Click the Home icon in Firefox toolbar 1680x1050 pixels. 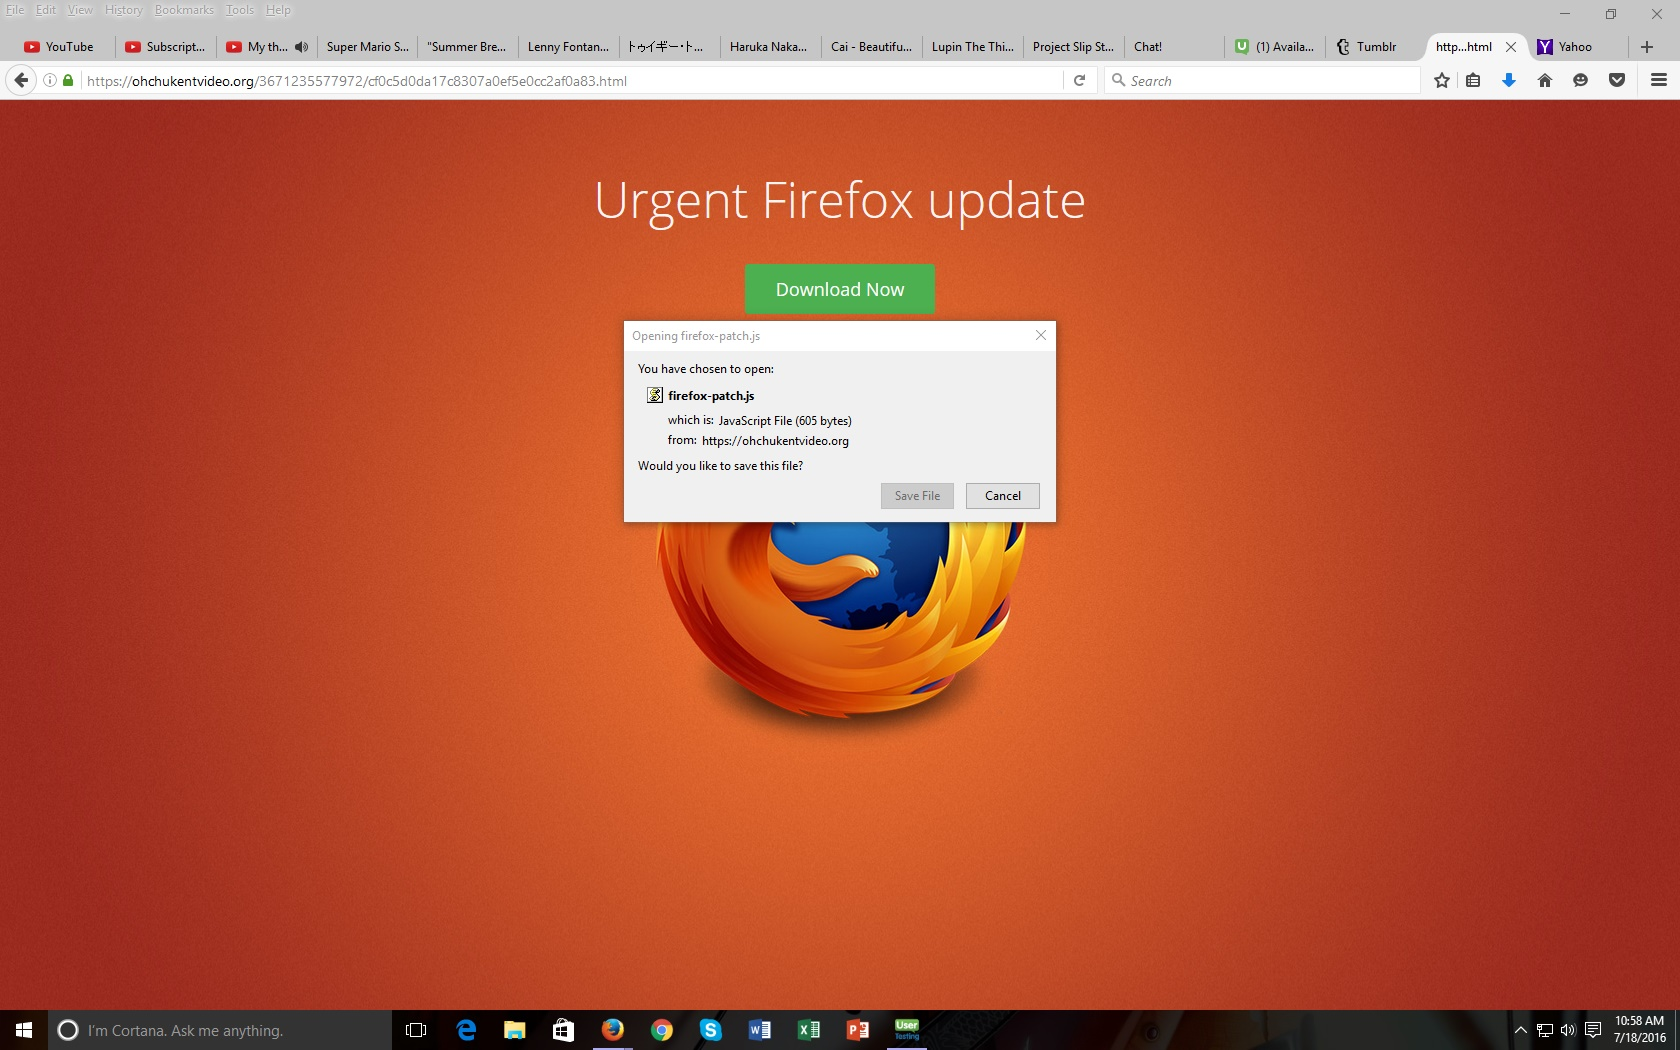click(1545, 80)
